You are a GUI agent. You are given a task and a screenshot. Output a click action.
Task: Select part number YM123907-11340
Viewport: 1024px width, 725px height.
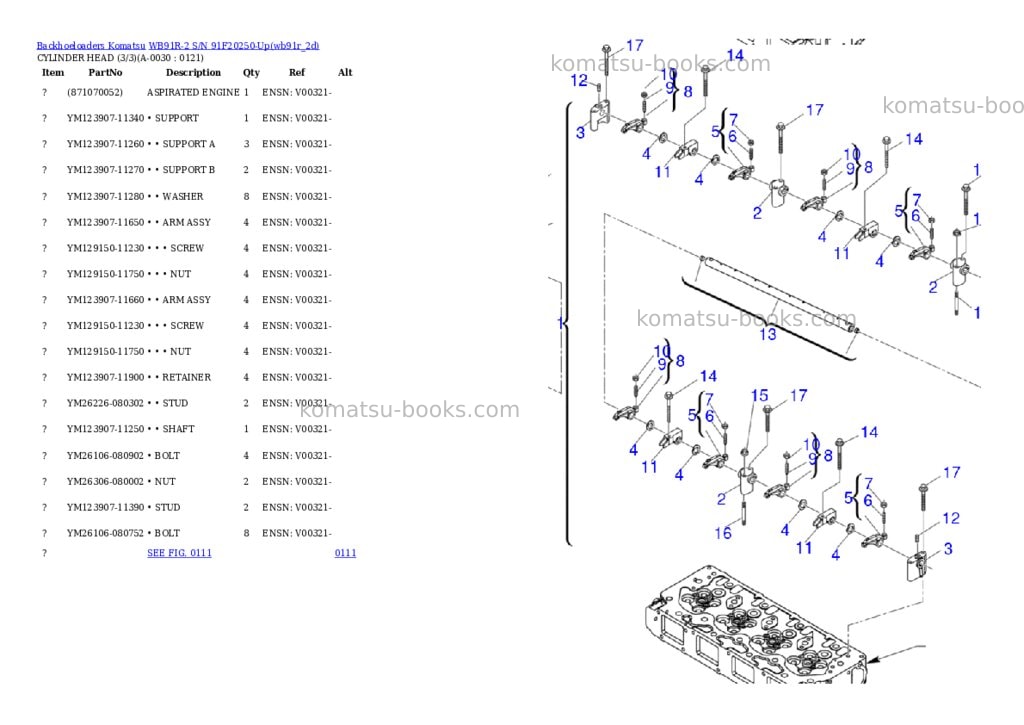pyautogui.click(x=105, y=118)
